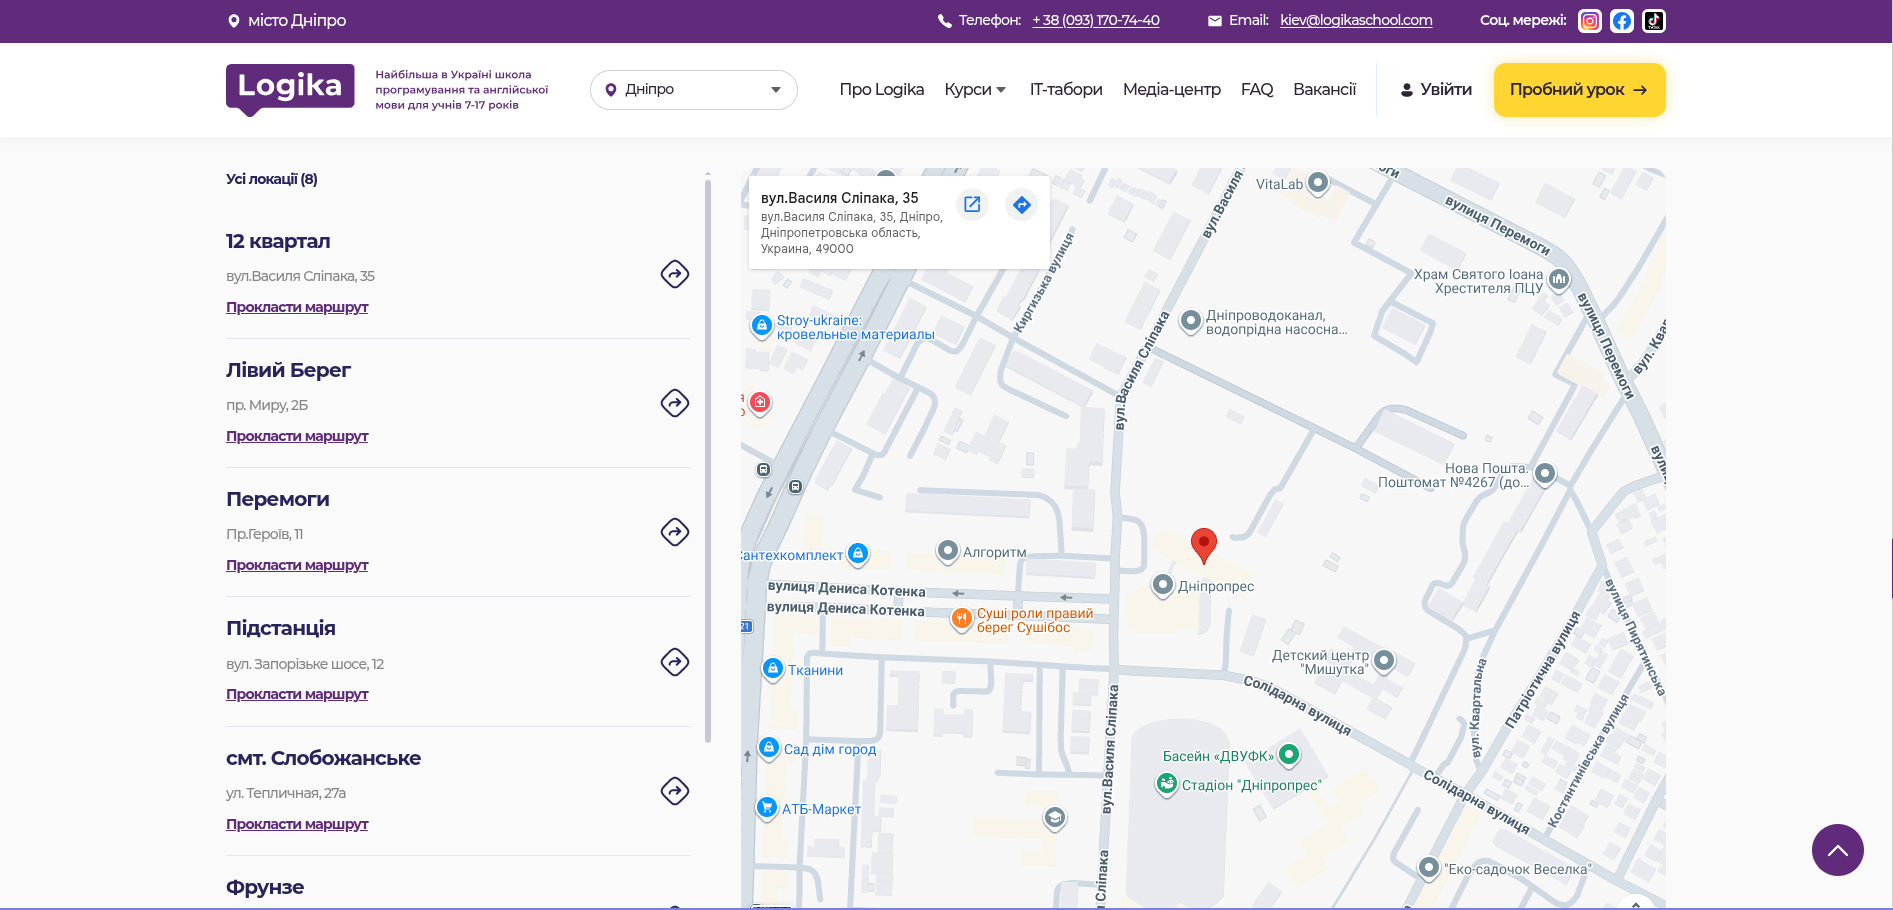The height and width of the screenshot is (910, 1893).
Task: Click the scroll-to-top round button
Action: pyautogui.click(x=1838, y=850)
